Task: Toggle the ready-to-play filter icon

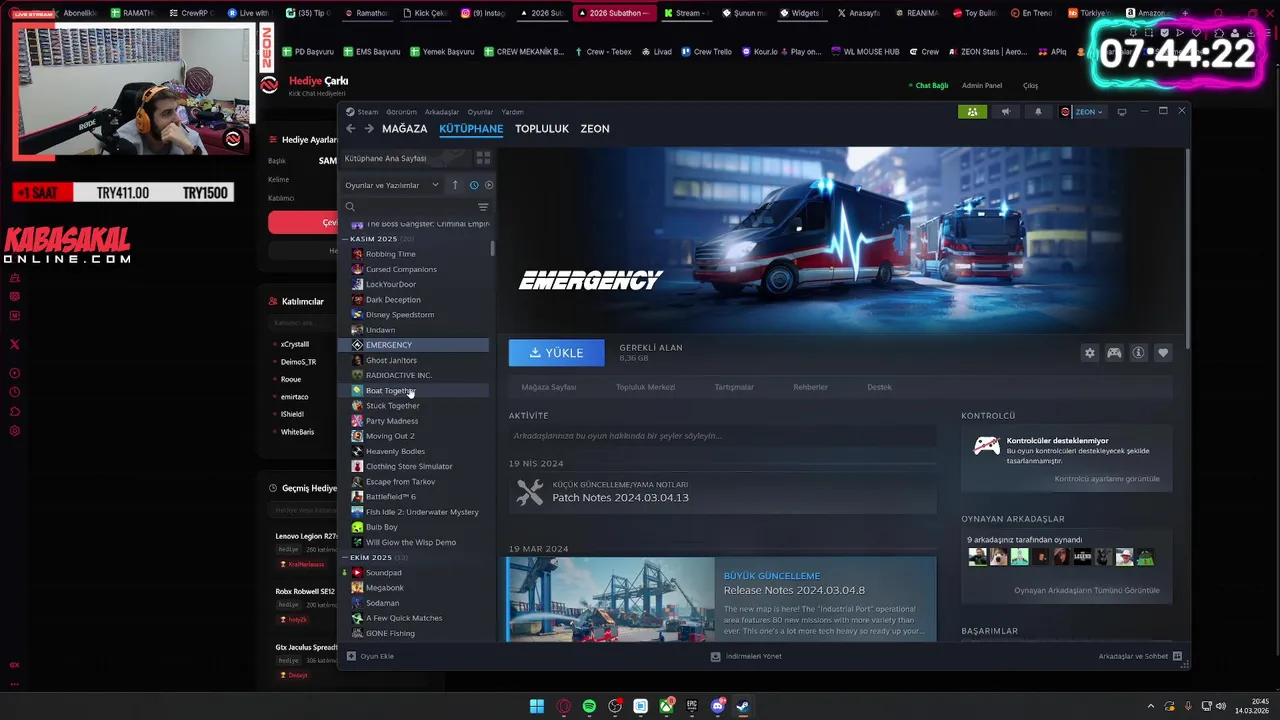Action: [x=488, y=185]
